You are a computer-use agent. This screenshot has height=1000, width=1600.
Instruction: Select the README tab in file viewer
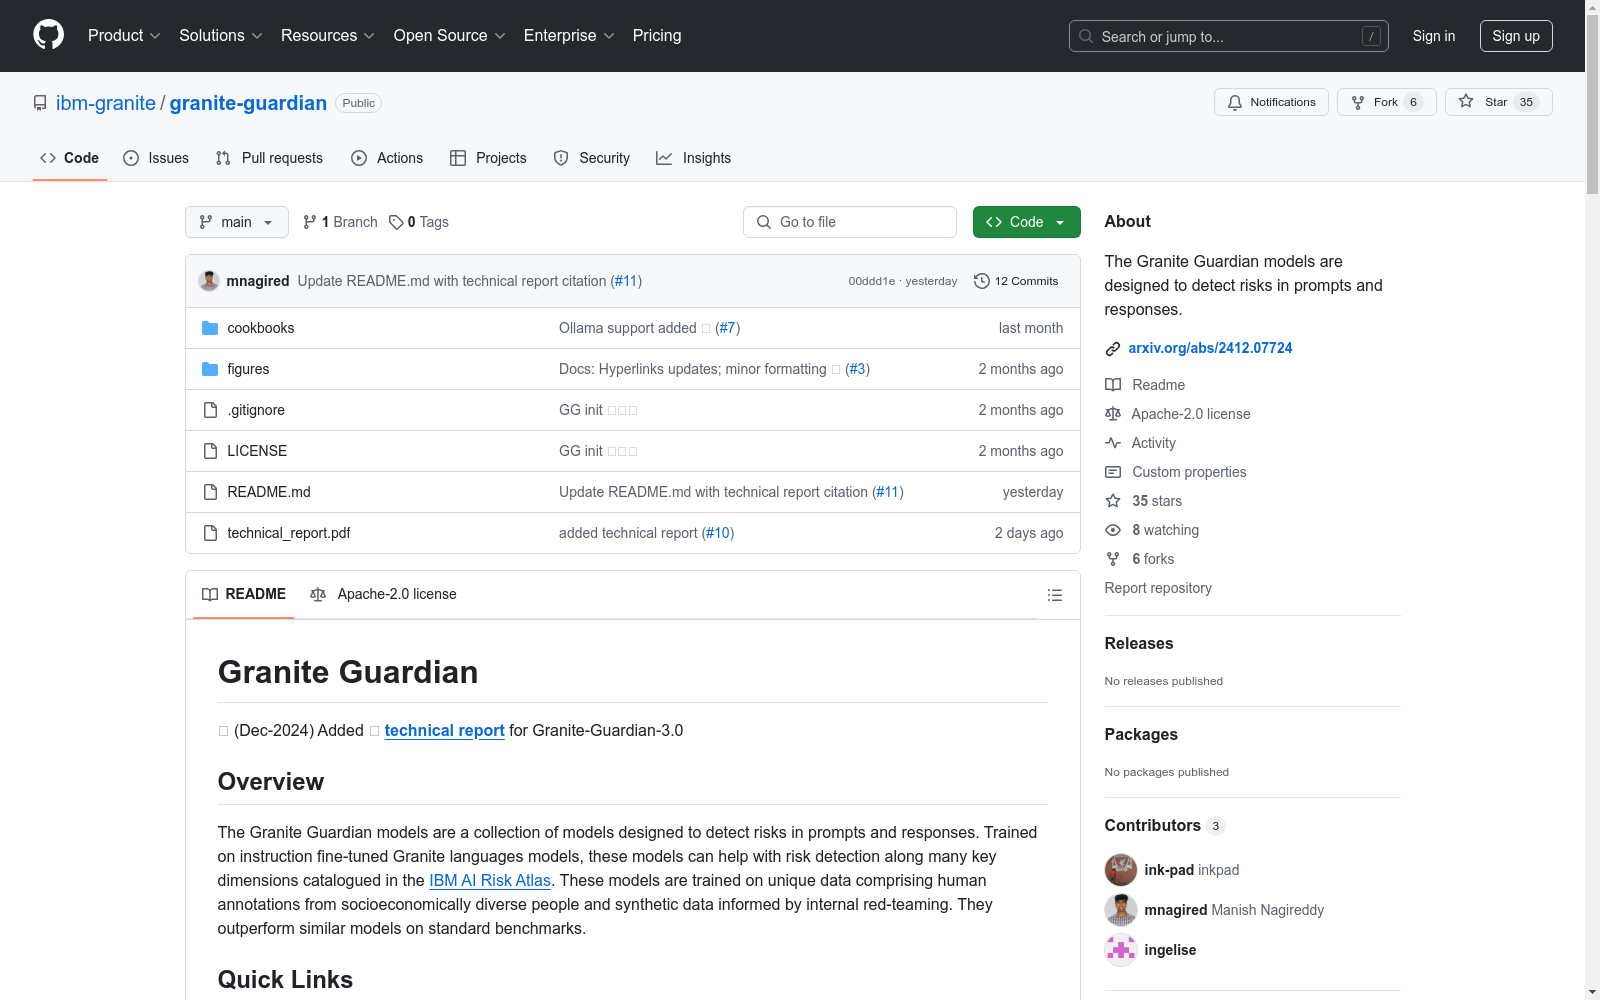(x=244, y=594)
